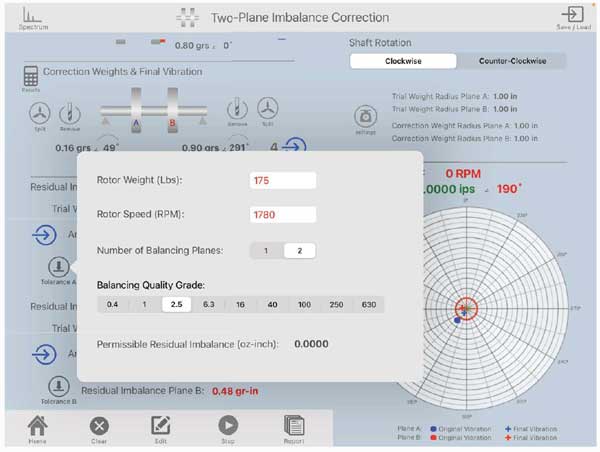The height and width of the screenshot is (452, 600).
Task: Click Trial Weight Radius Plane A value
Action: [505, 96]
